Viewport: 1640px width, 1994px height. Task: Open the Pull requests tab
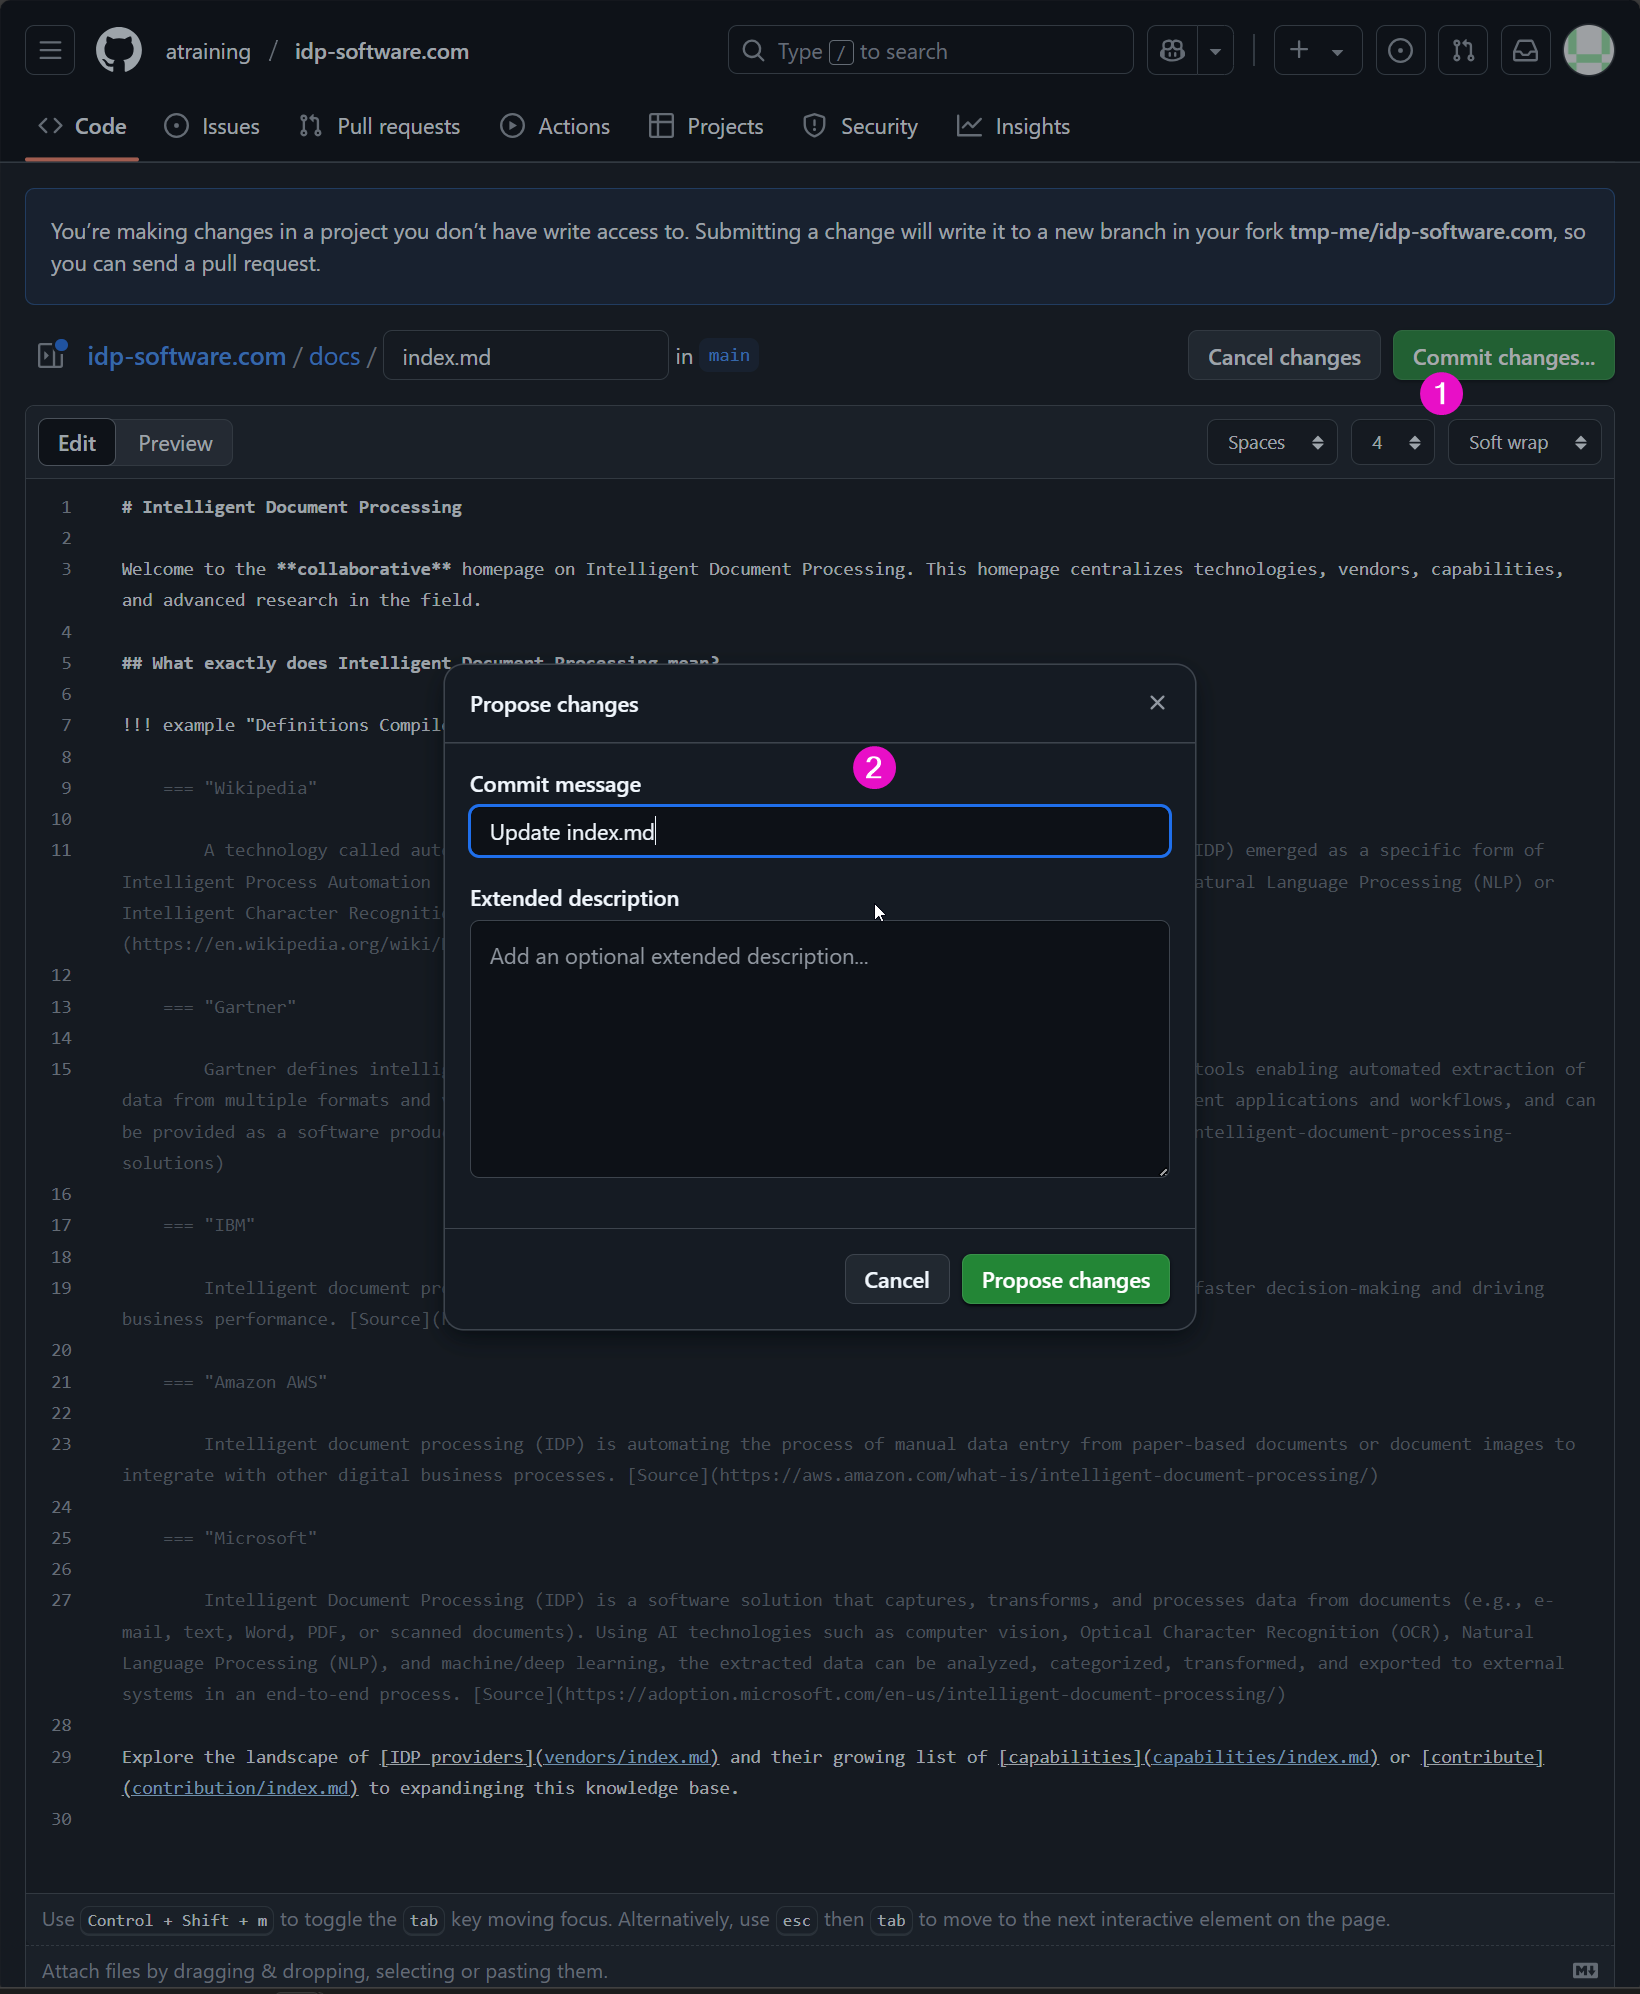(379, 126)
